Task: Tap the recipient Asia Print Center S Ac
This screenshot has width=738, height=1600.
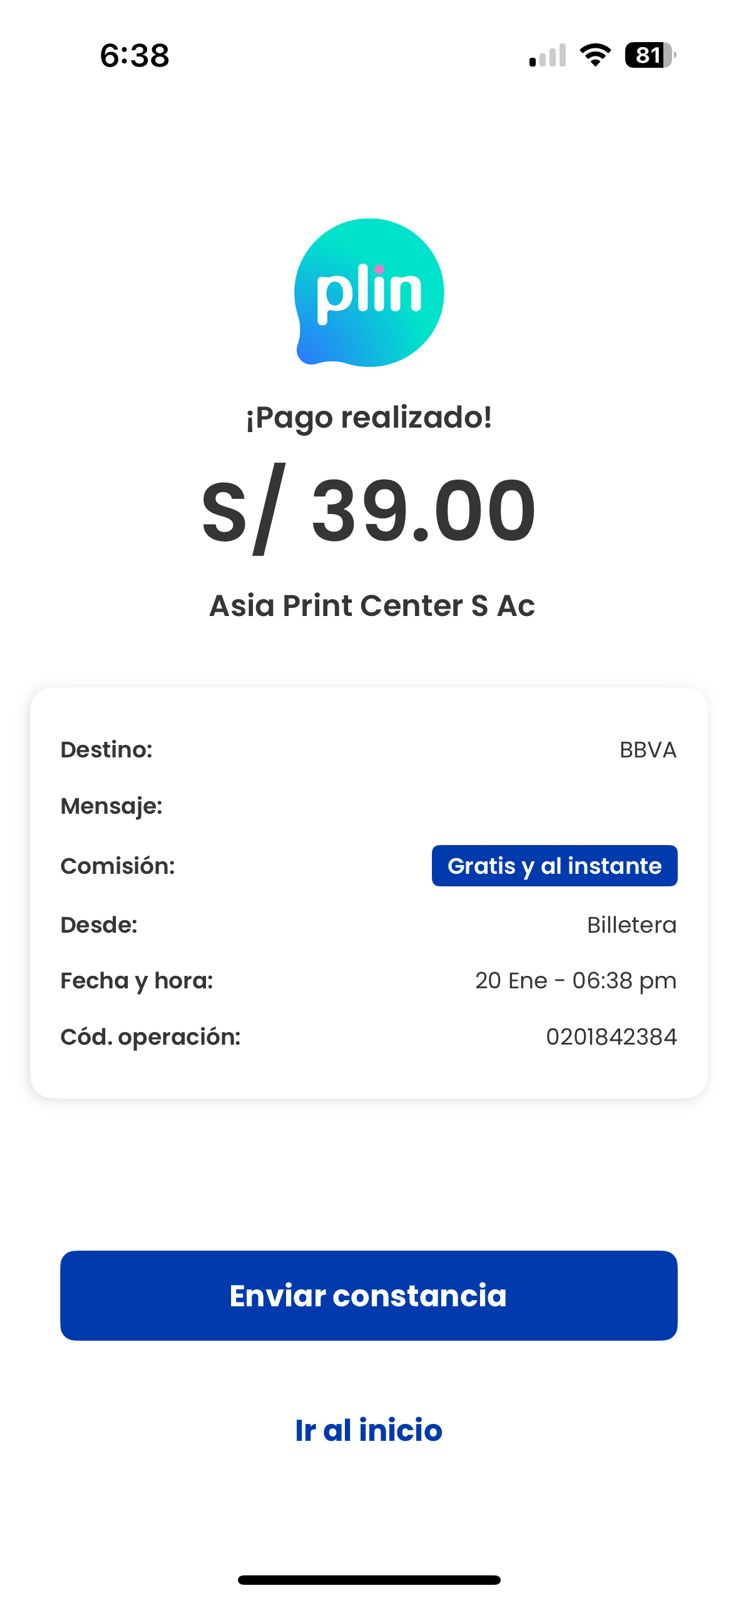Action: point(371,606)
